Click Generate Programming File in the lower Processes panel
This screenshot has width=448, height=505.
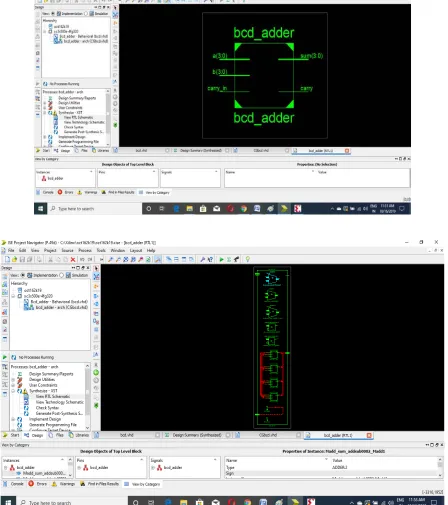[53, 425]
